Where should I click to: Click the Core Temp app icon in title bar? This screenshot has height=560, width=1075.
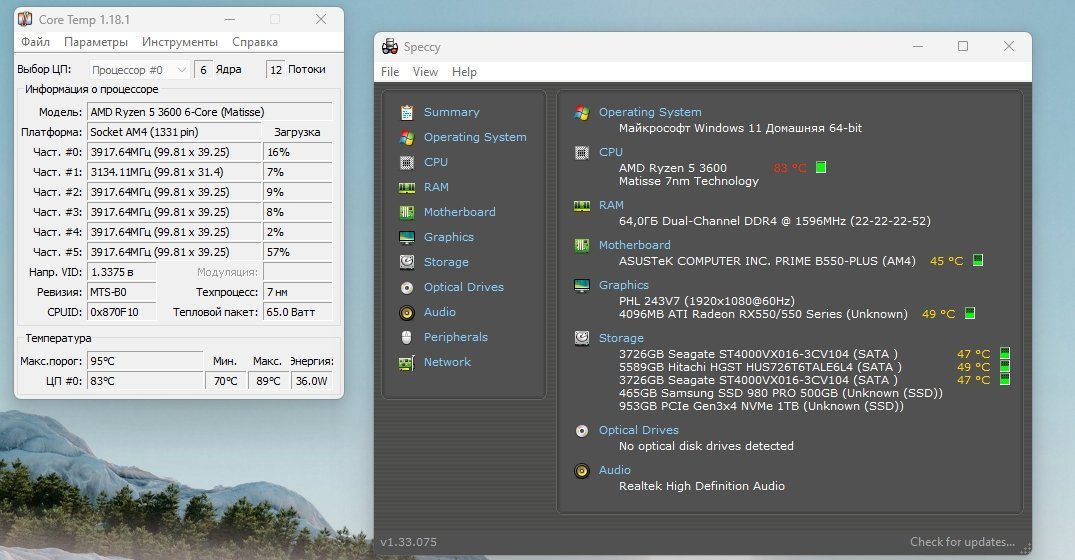click(25, 19)
